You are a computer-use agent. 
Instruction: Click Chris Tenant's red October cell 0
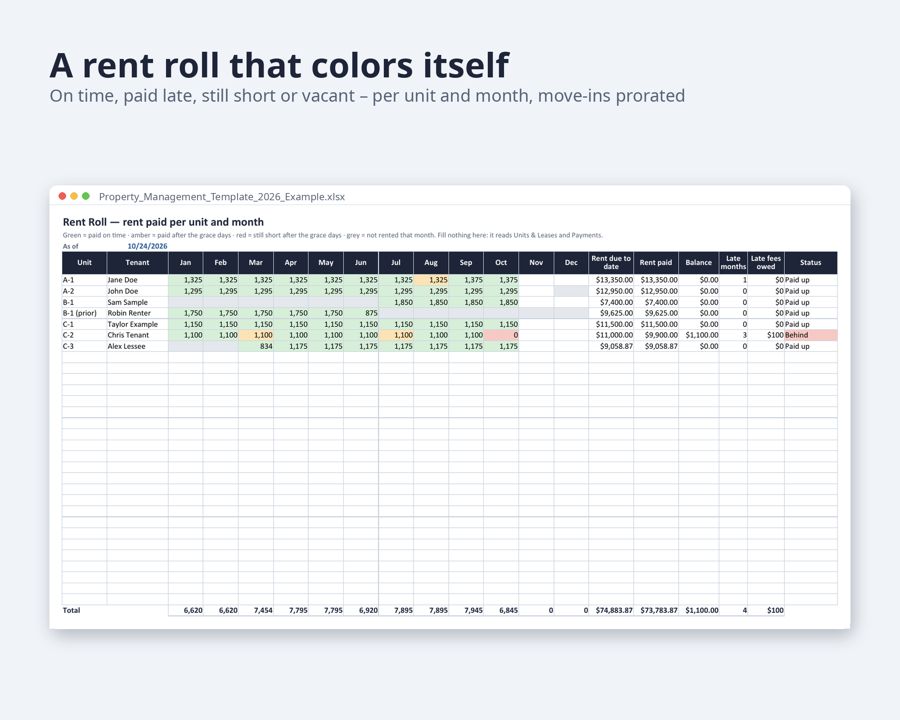(x=501, y=335)
